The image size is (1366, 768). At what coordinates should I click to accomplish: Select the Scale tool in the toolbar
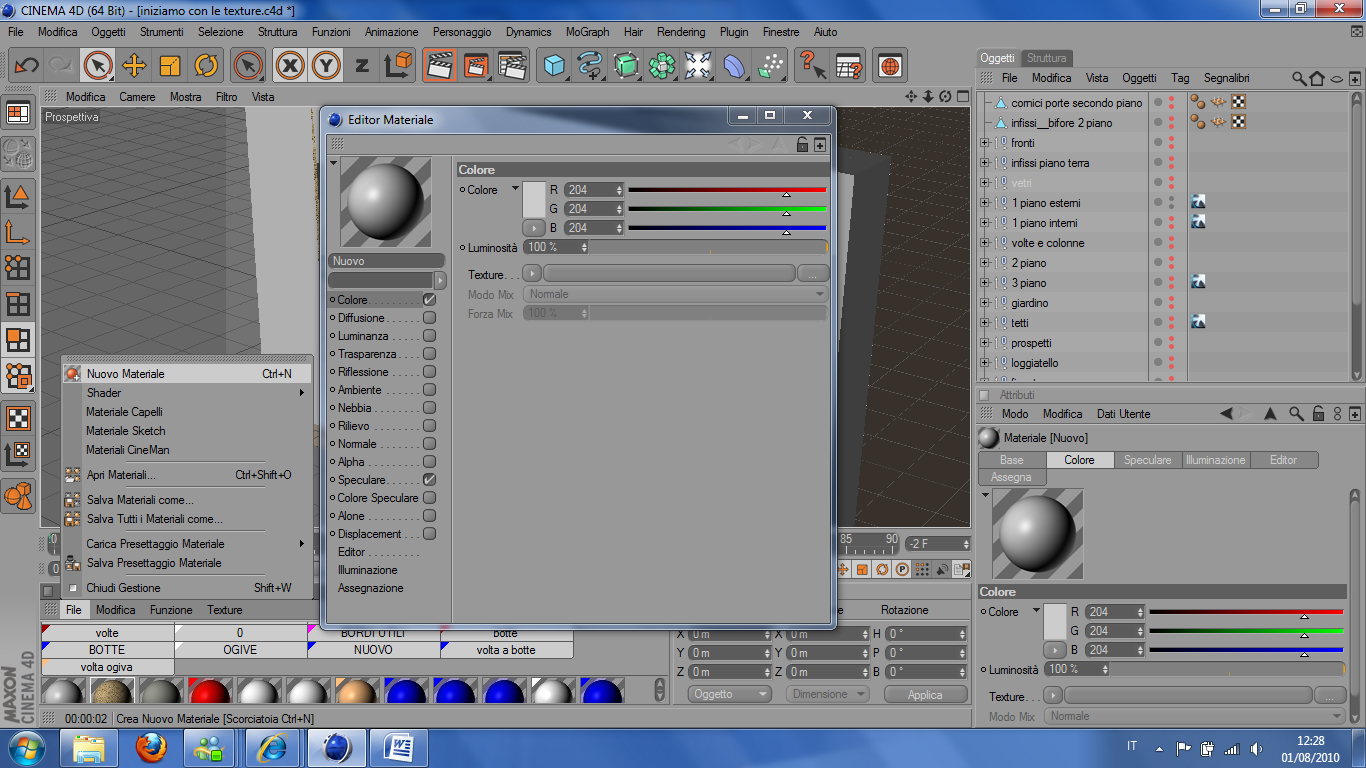point(170,66)
